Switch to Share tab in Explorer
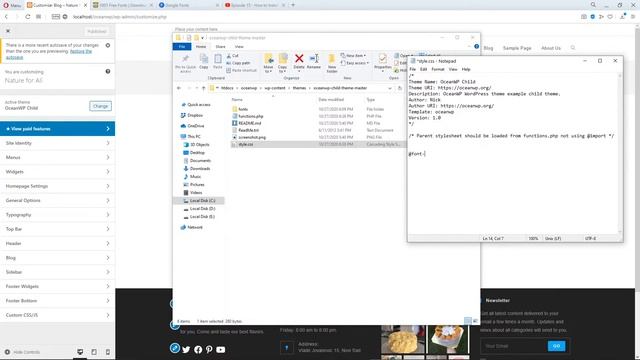Screen dimensions: 640x360 click(x=220, y=47)
